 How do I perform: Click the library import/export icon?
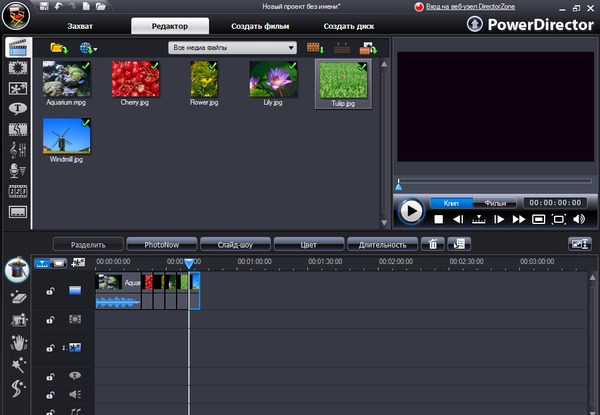pyautogui.click(x=368, y=48)
